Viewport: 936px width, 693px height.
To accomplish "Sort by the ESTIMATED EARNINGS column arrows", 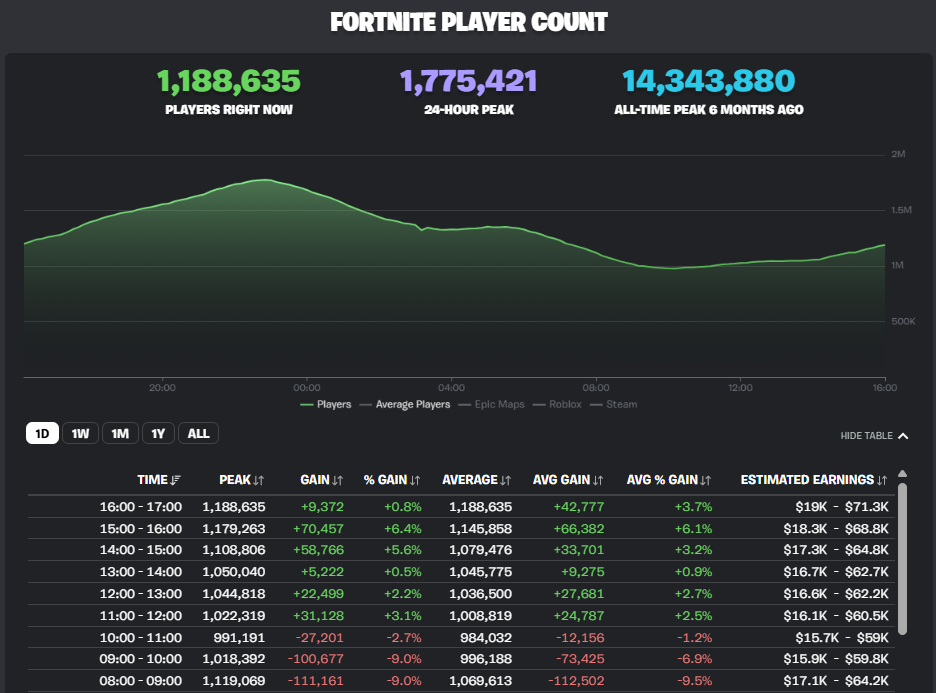I will [x=882, y=480].
